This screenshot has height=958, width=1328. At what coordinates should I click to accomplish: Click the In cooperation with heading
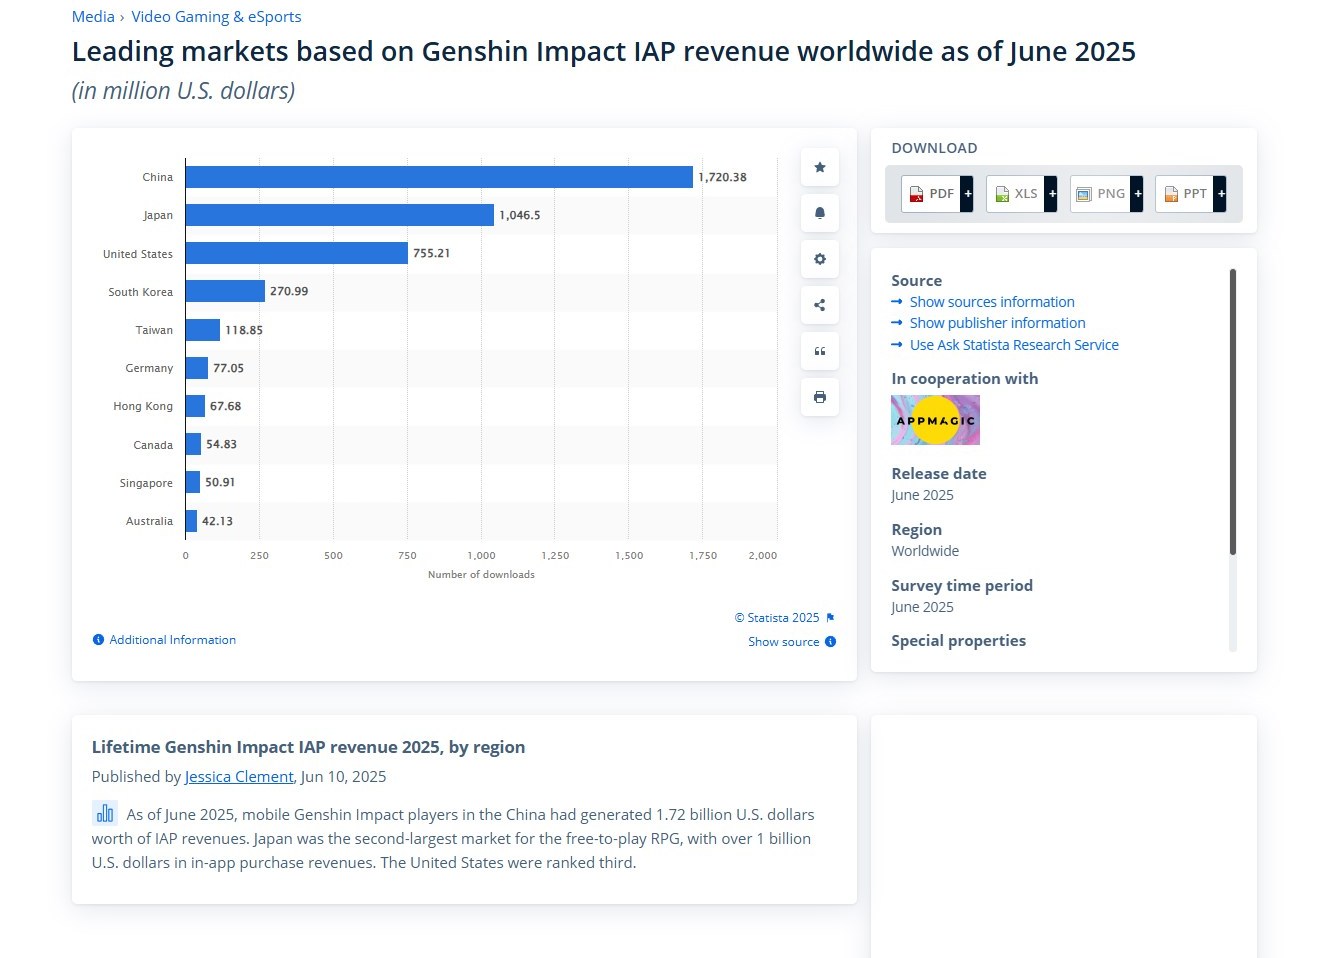965,379
